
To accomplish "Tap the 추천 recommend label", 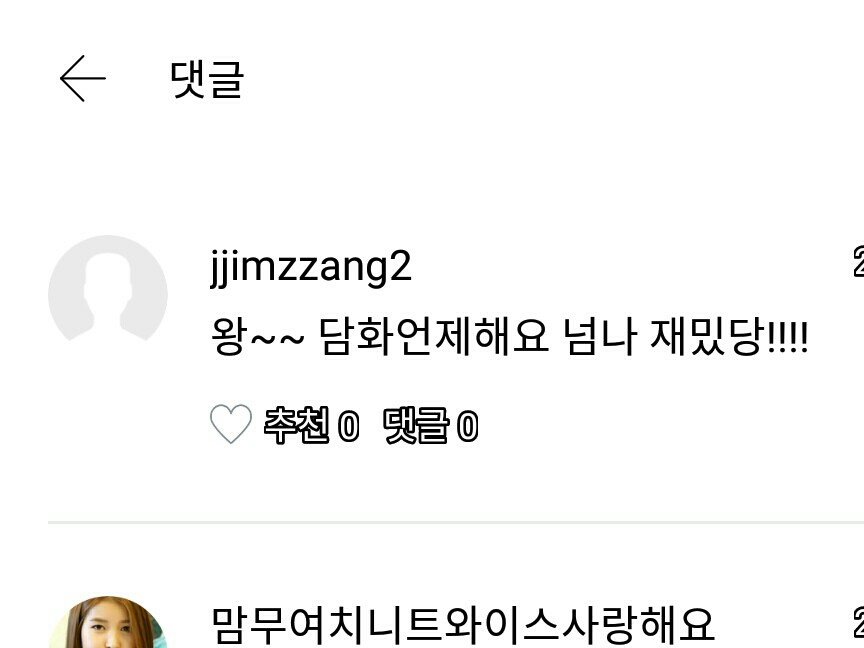I will pos(296,425).
